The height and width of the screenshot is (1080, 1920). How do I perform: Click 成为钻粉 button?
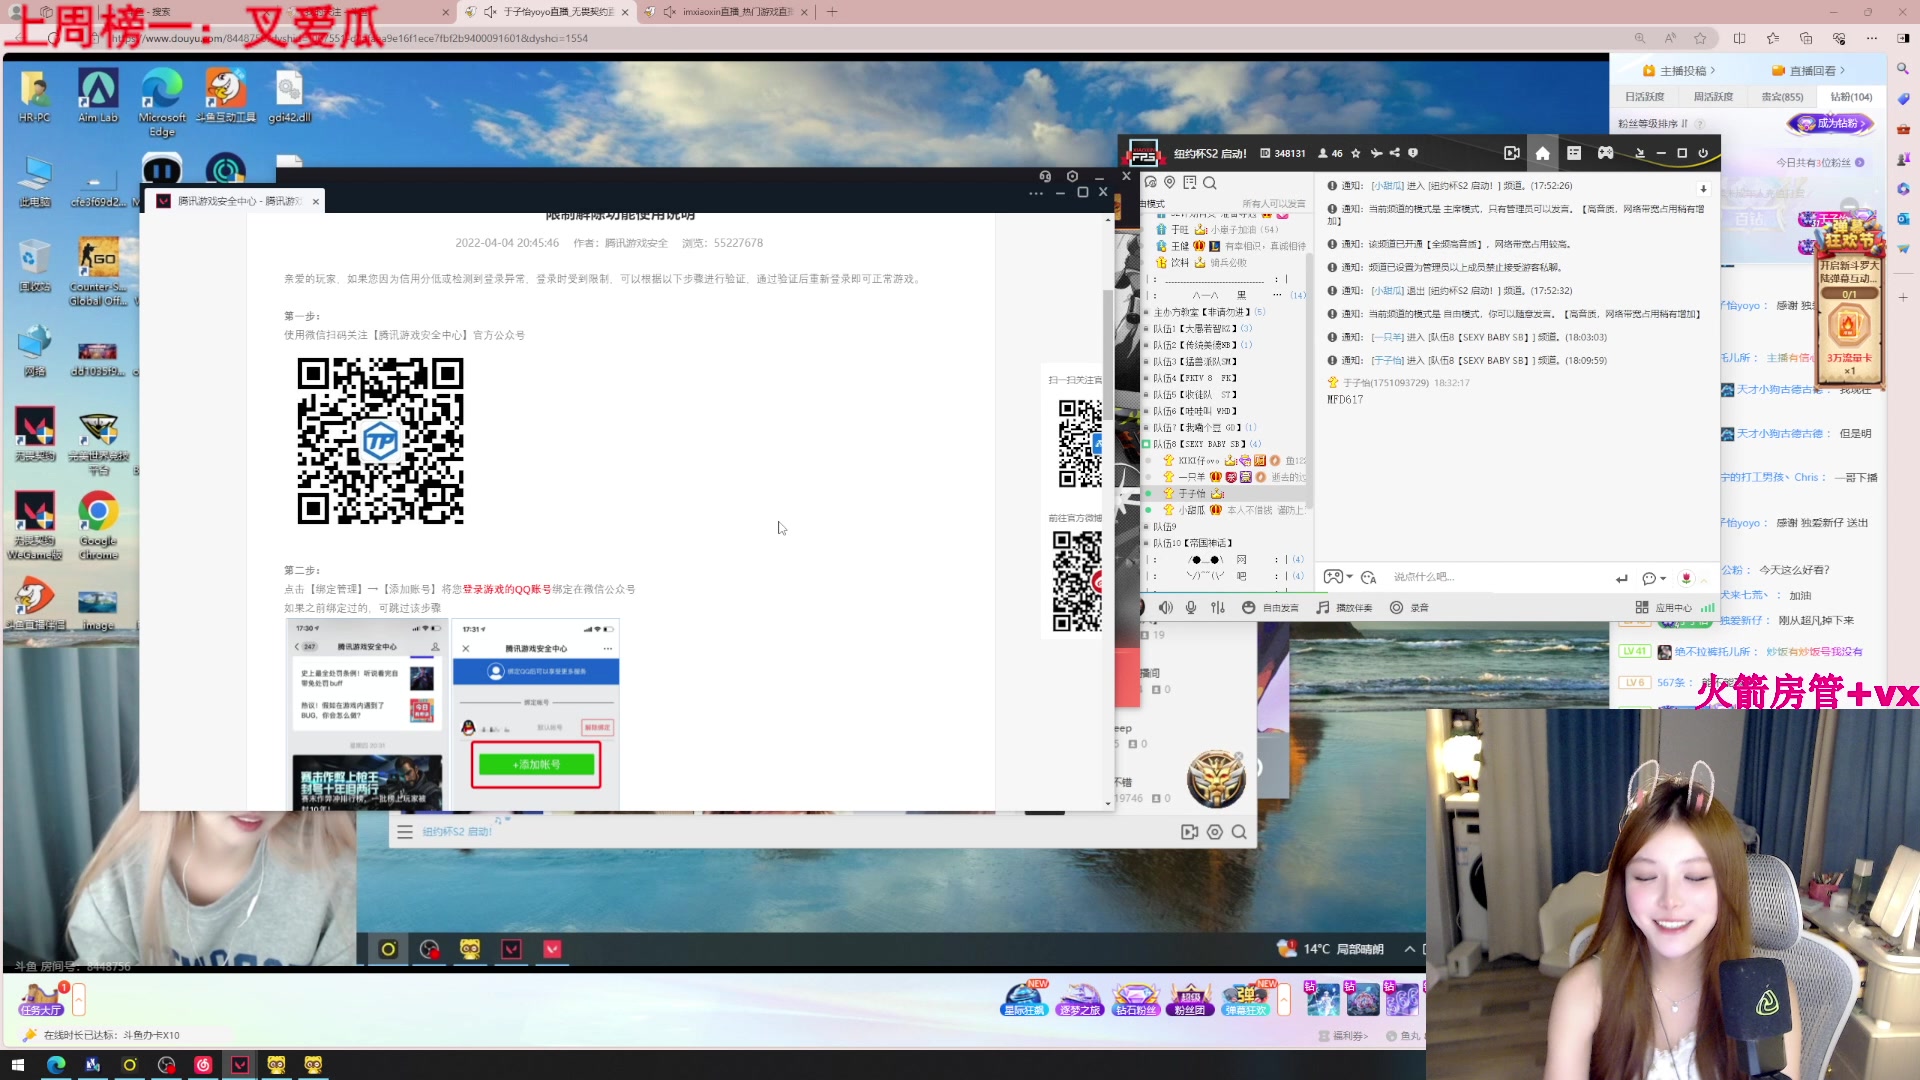point(1830,124)
